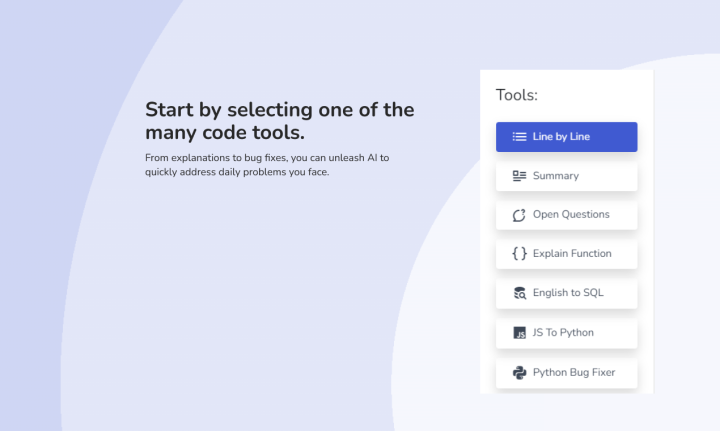The height and width of the screenshot is (431, 720).
Task: Click the Open Questions refresh-circle icon
Action: click(519, 215)
